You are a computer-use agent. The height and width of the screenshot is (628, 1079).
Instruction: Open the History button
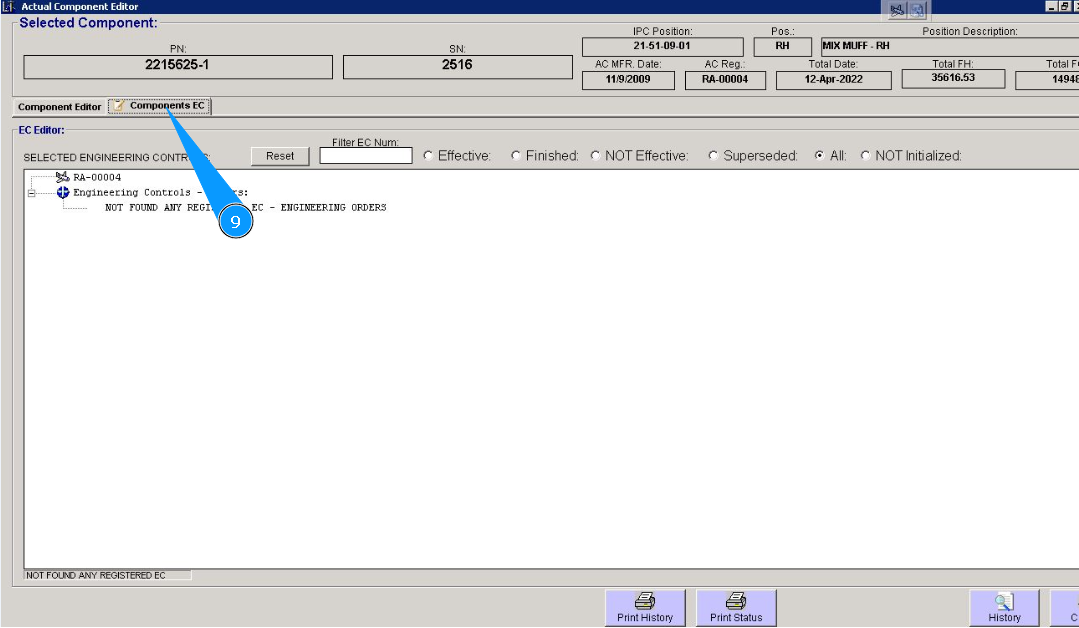(x=1004, y=608)
